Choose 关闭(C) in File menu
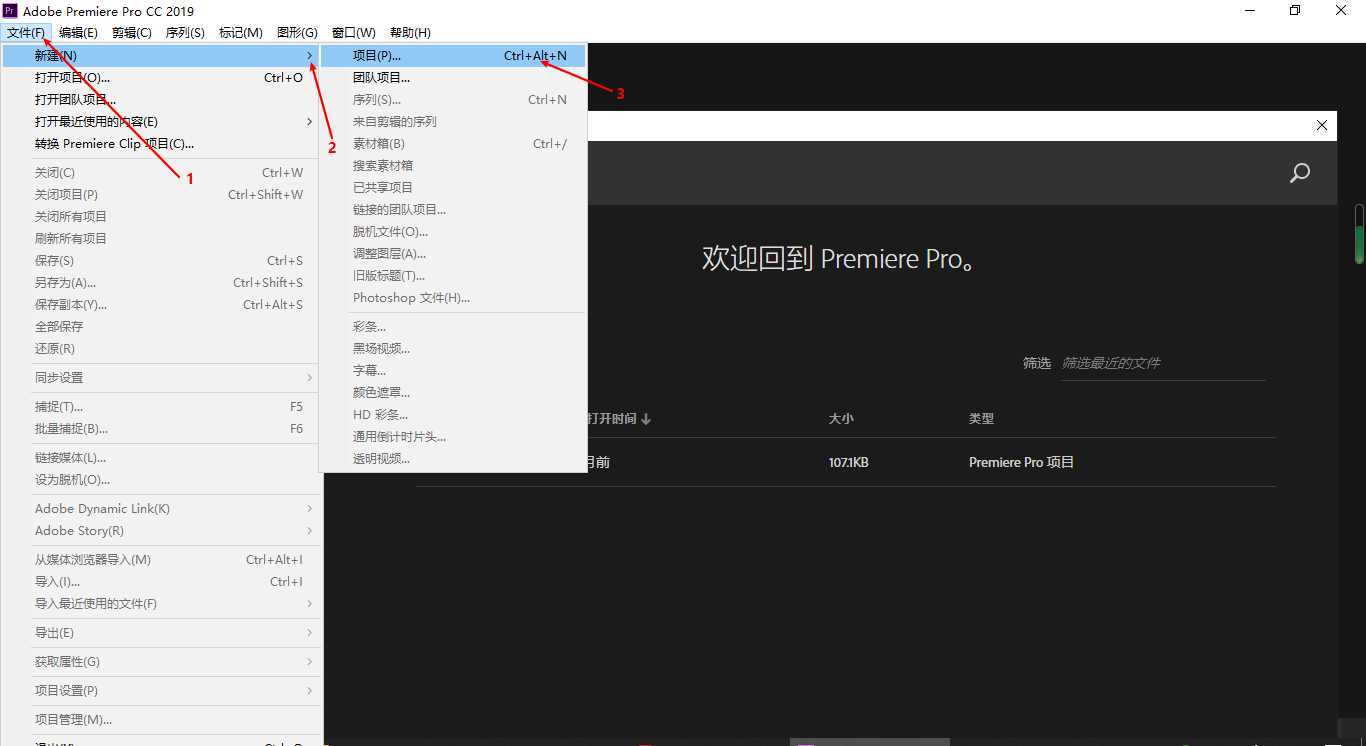1366x746 pixels. tap(161, 172)
